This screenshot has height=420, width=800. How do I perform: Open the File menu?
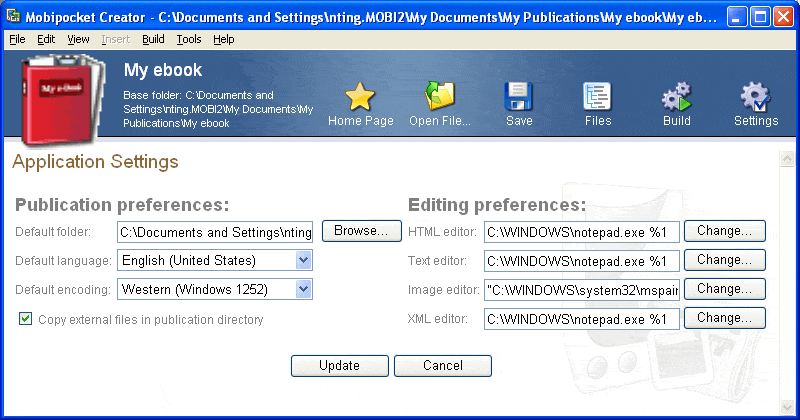click(x=17, y=39)
